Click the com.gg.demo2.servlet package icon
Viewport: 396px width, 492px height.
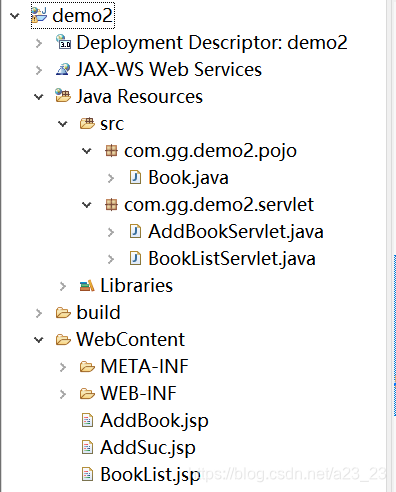tap(111, 204)
